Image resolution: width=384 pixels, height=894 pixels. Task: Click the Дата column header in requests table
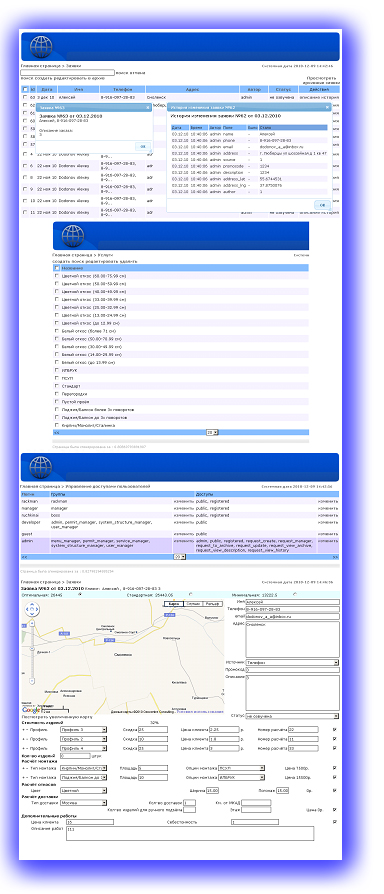coord(47,90)
